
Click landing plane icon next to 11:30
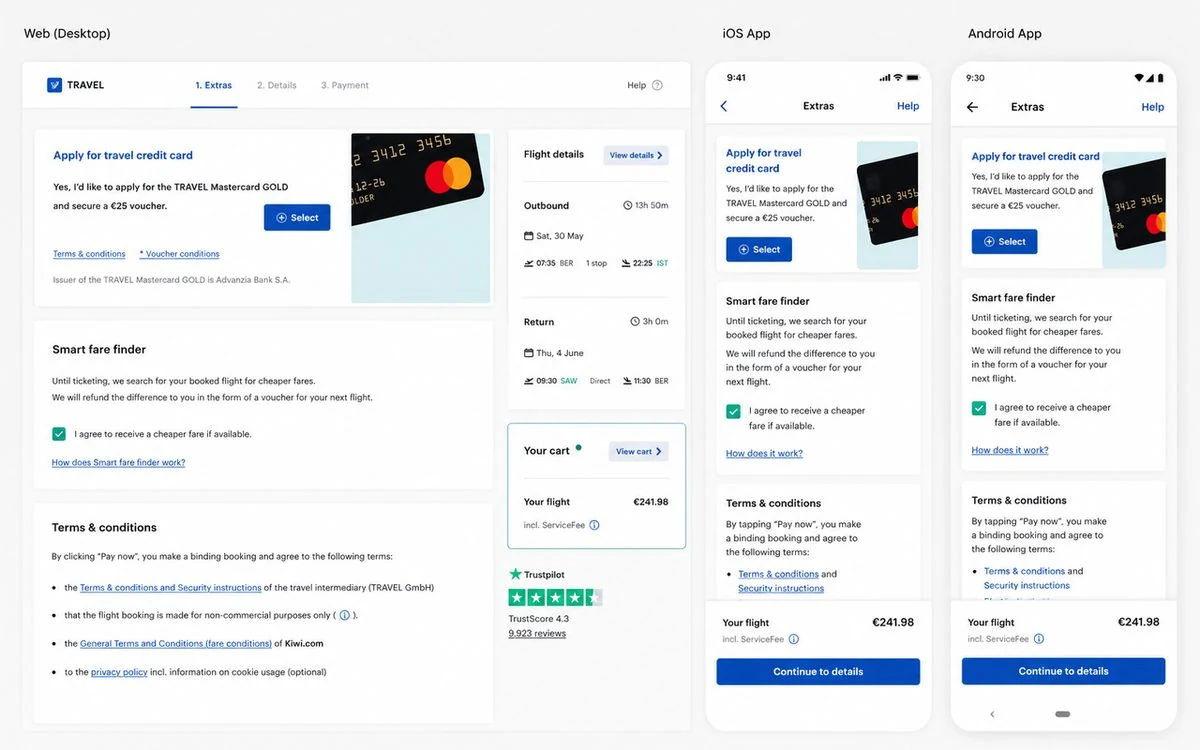(626, 381)
